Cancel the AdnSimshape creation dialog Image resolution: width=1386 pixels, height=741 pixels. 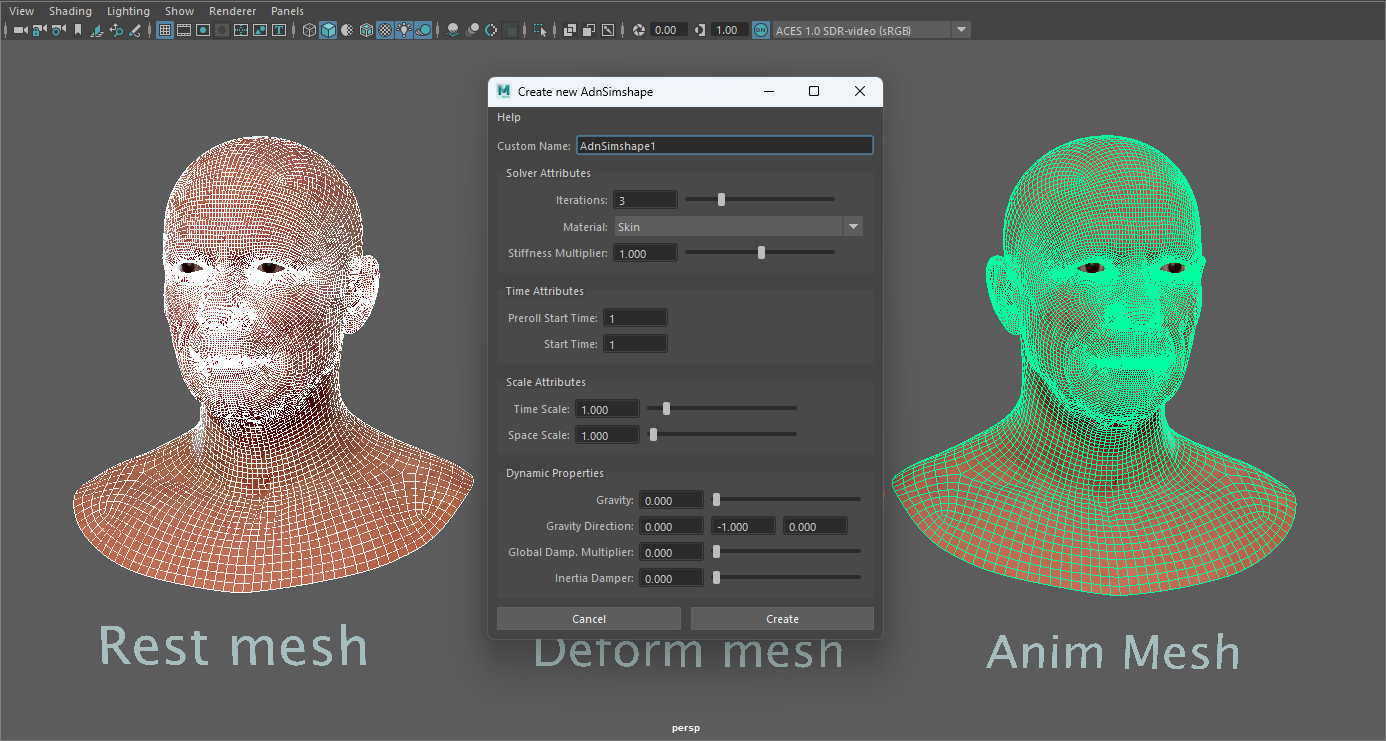pyautogui.click(x=588, y=618)
